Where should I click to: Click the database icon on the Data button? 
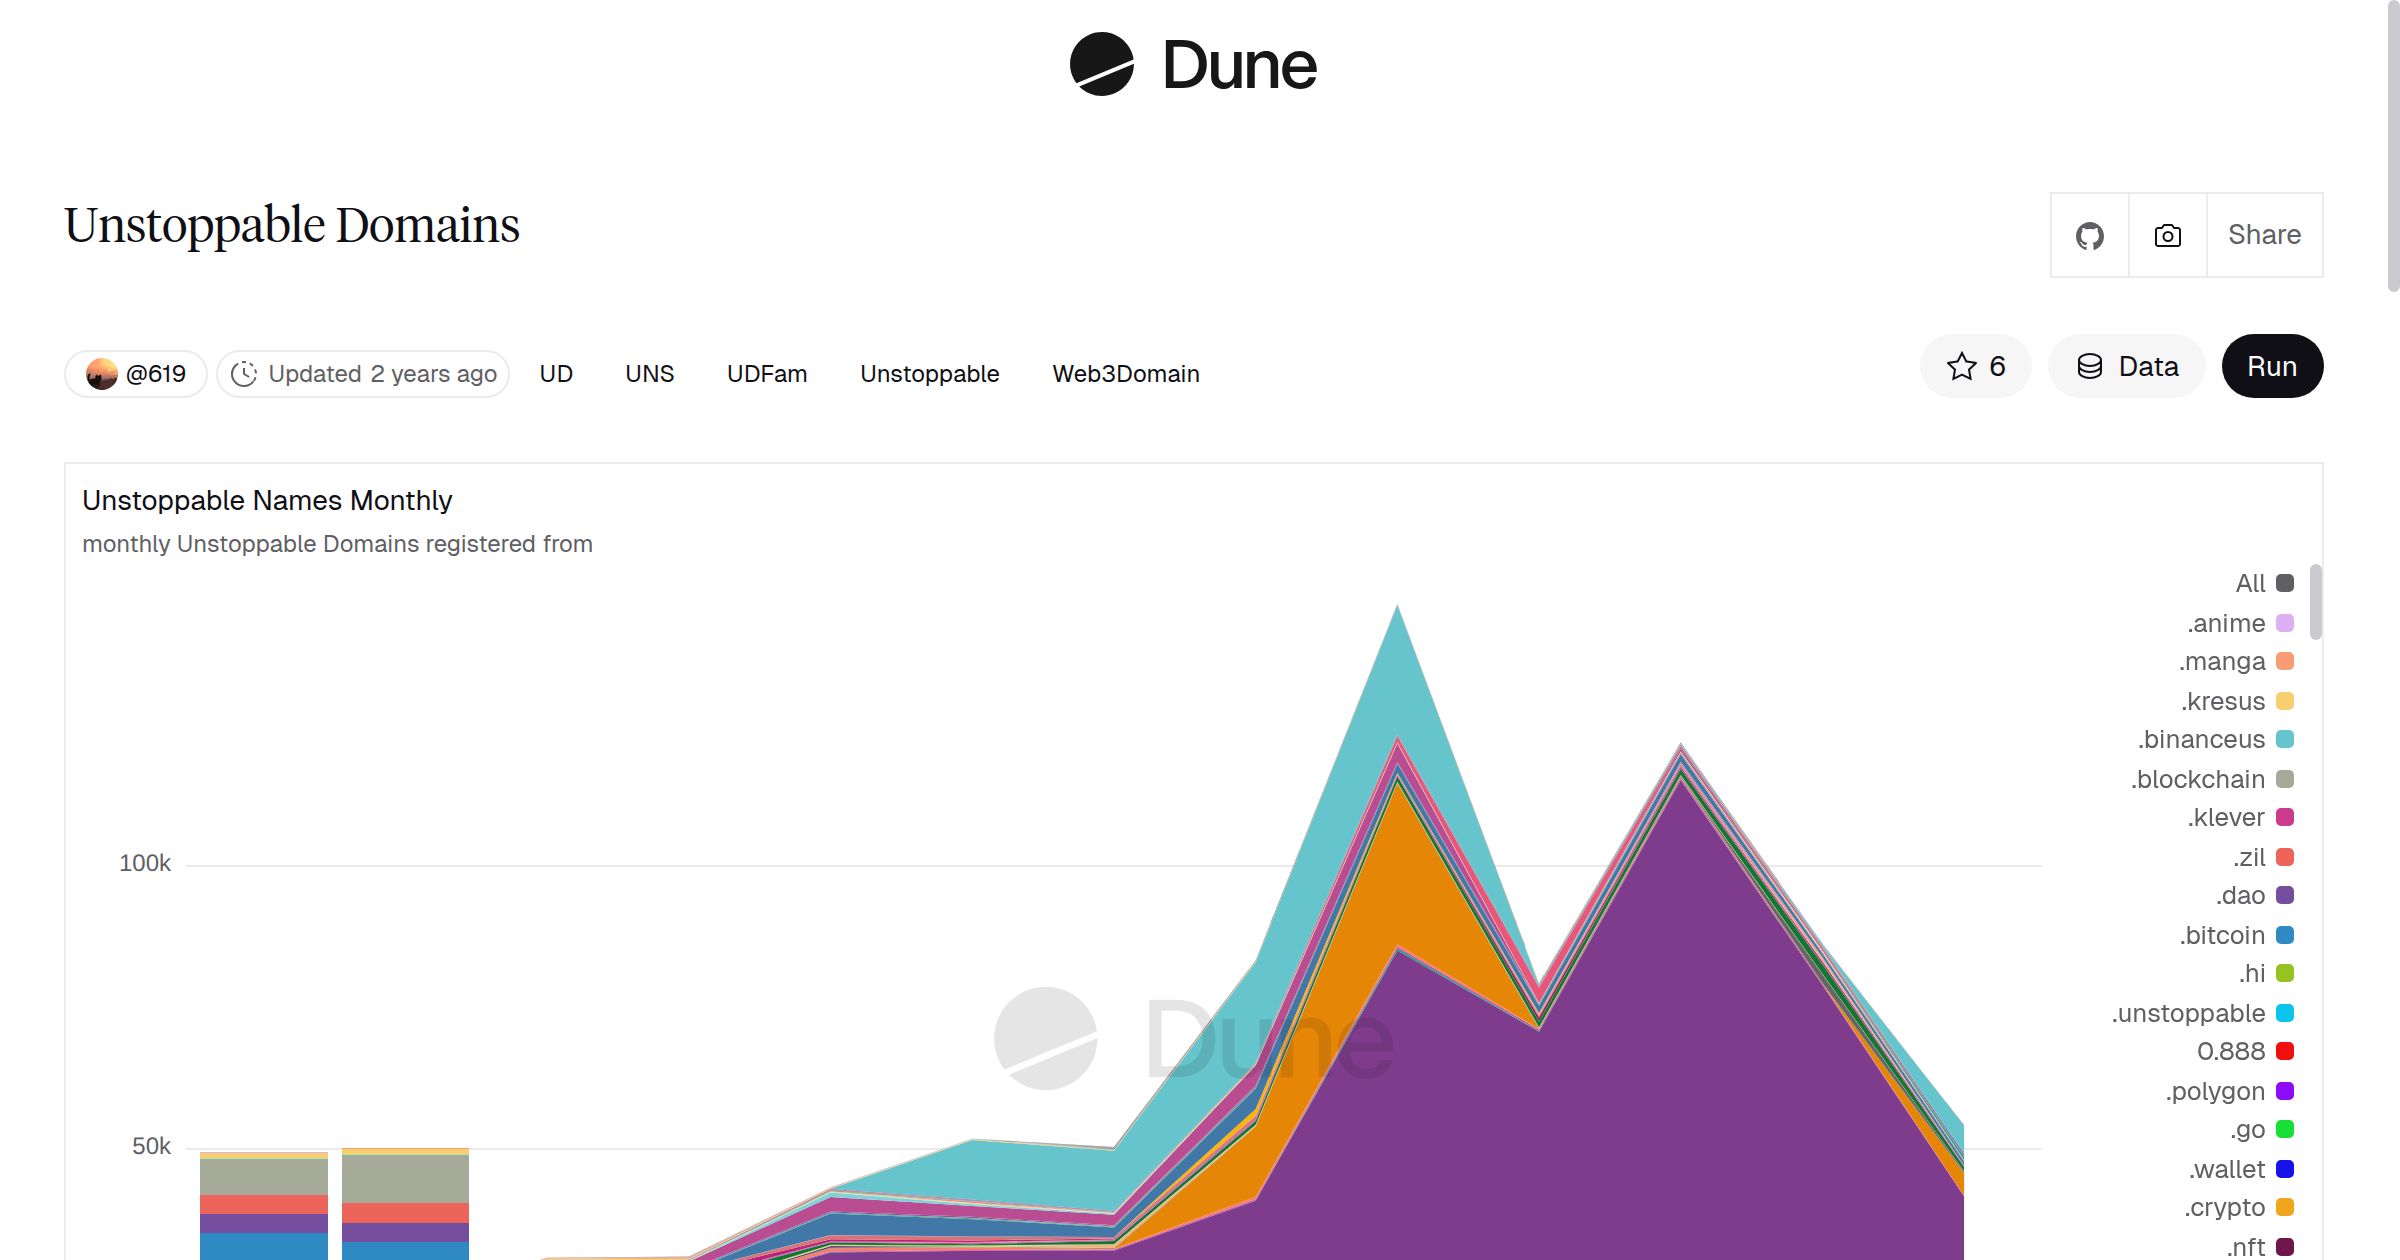click(2091, 366)
